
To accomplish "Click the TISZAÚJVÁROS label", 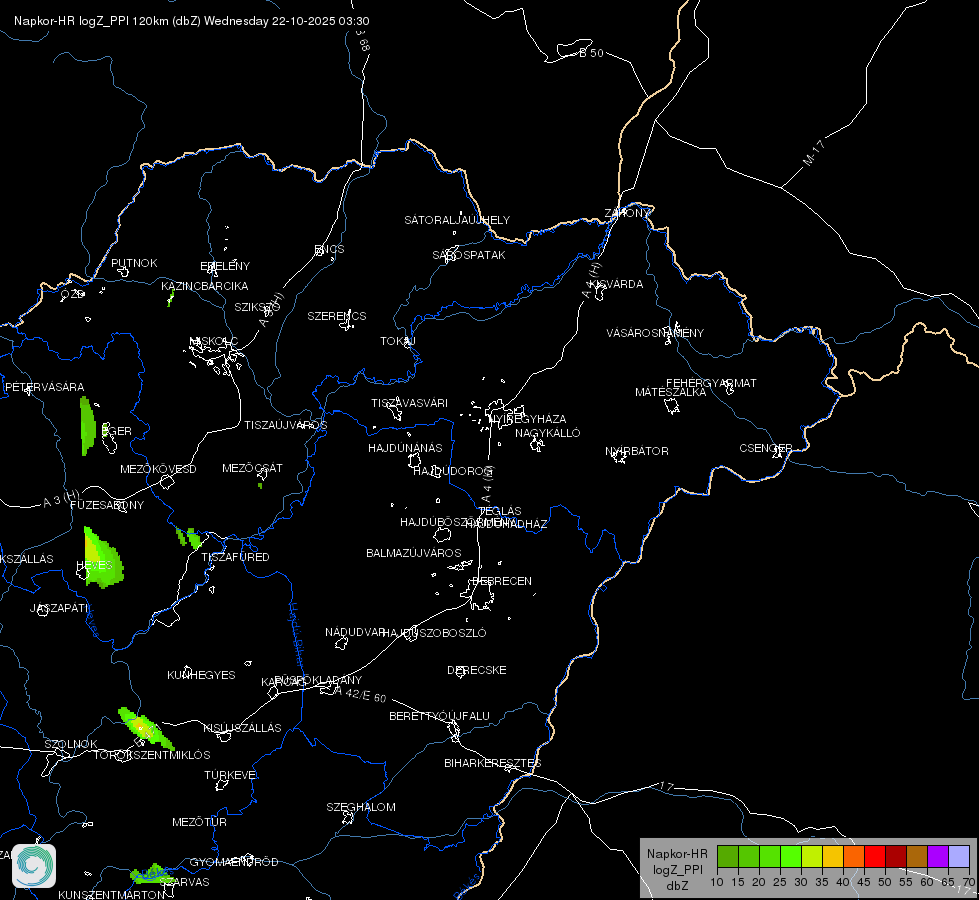I will click(285, 425).
